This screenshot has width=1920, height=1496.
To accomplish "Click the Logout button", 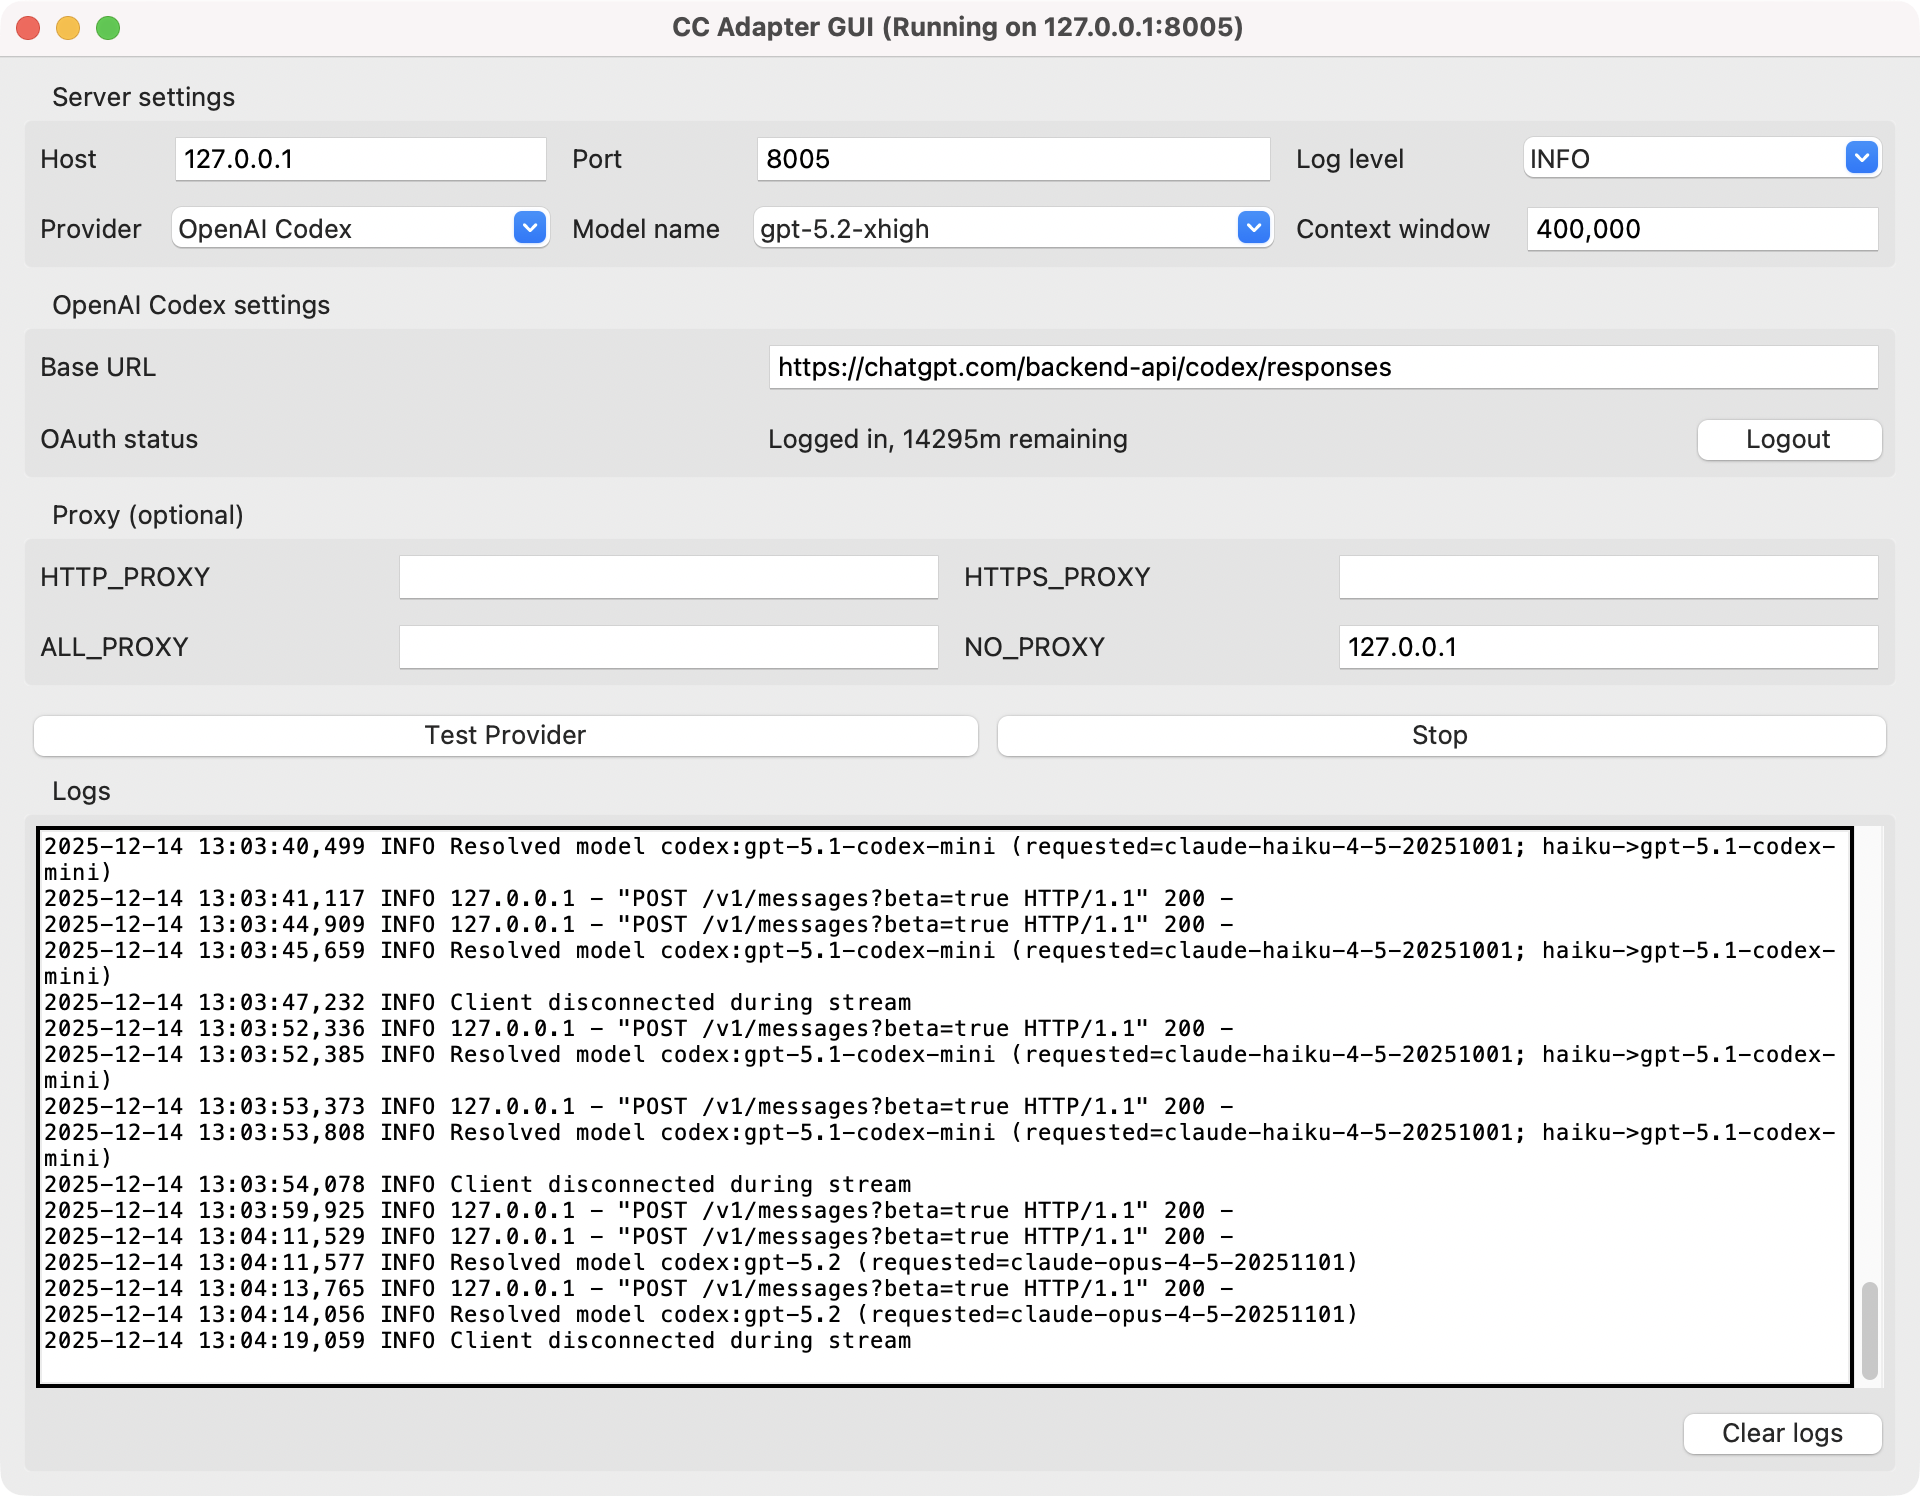I will click(1788, 439).
